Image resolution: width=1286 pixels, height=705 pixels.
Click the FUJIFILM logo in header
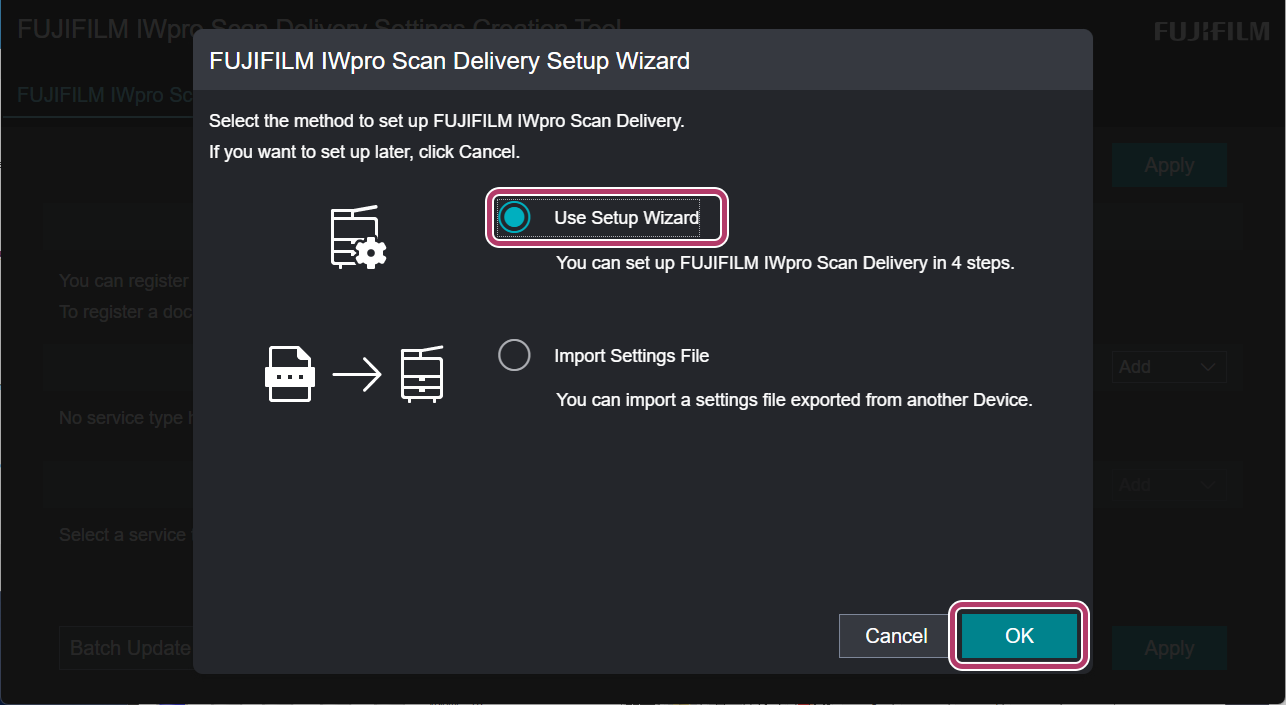coord(1212,32)
